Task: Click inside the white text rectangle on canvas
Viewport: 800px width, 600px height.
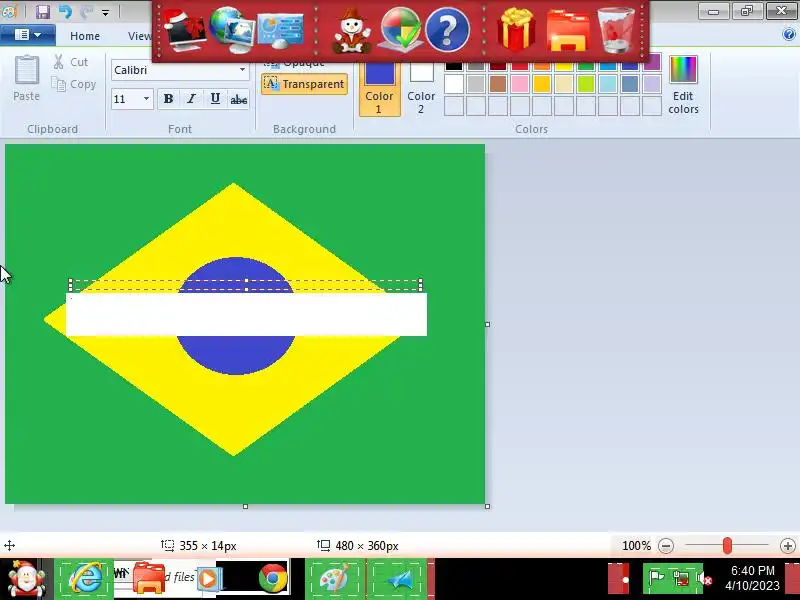Action: 246,314
